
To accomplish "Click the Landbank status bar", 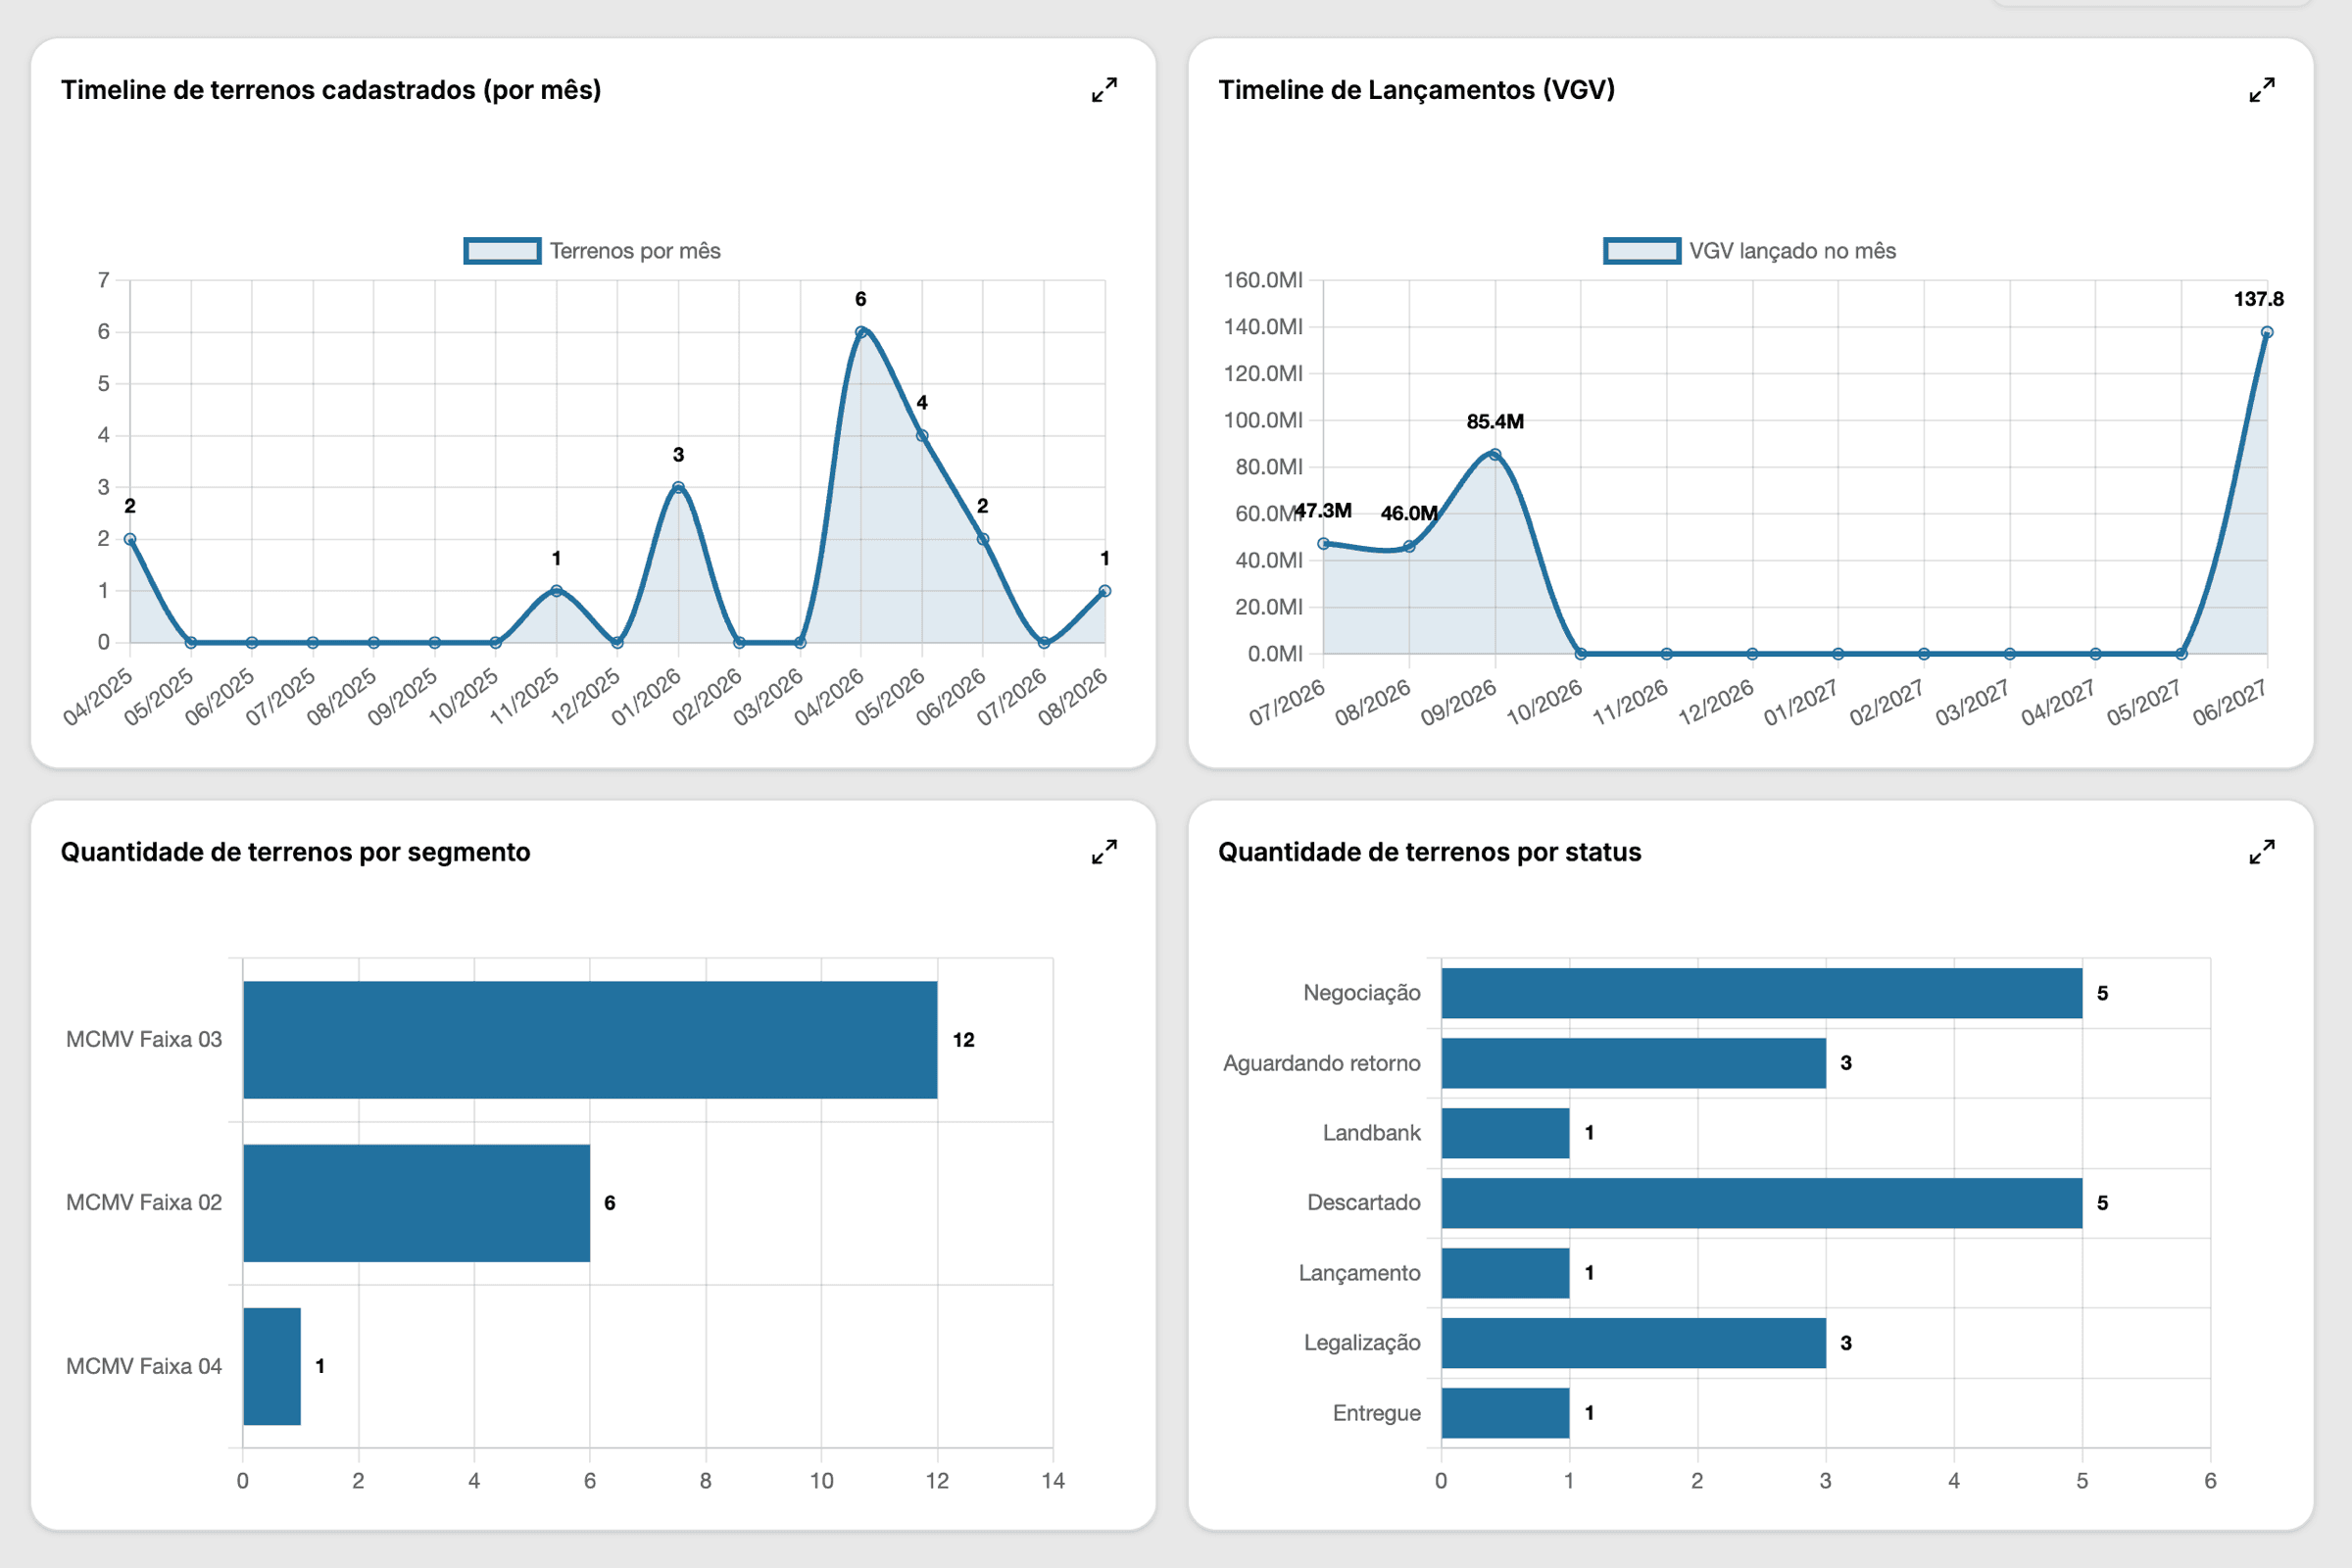I will [1505, 1133].
